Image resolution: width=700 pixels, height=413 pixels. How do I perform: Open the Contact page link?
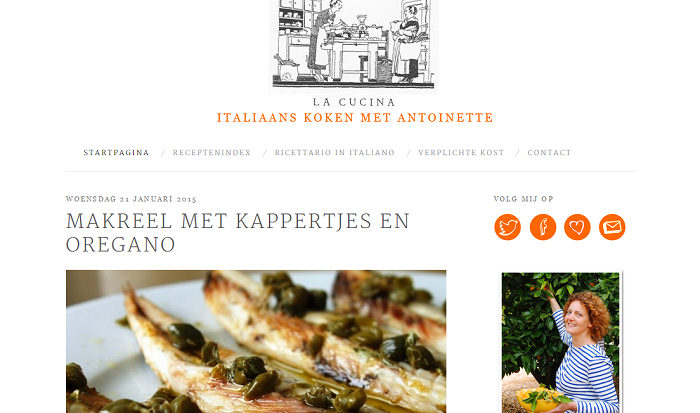[549, 153]
